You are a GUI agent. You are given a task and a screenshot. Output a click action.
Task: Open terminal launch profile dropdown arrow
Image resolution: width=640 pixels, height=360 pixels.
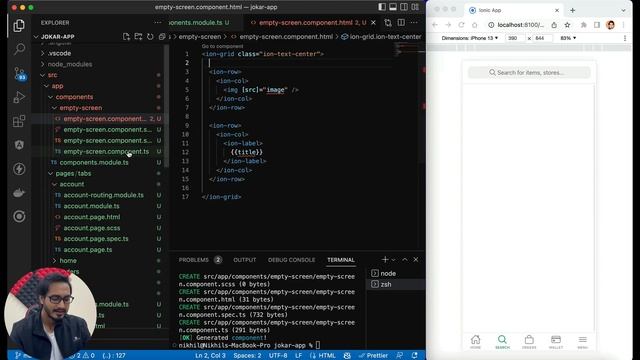(x=393, y=260)
